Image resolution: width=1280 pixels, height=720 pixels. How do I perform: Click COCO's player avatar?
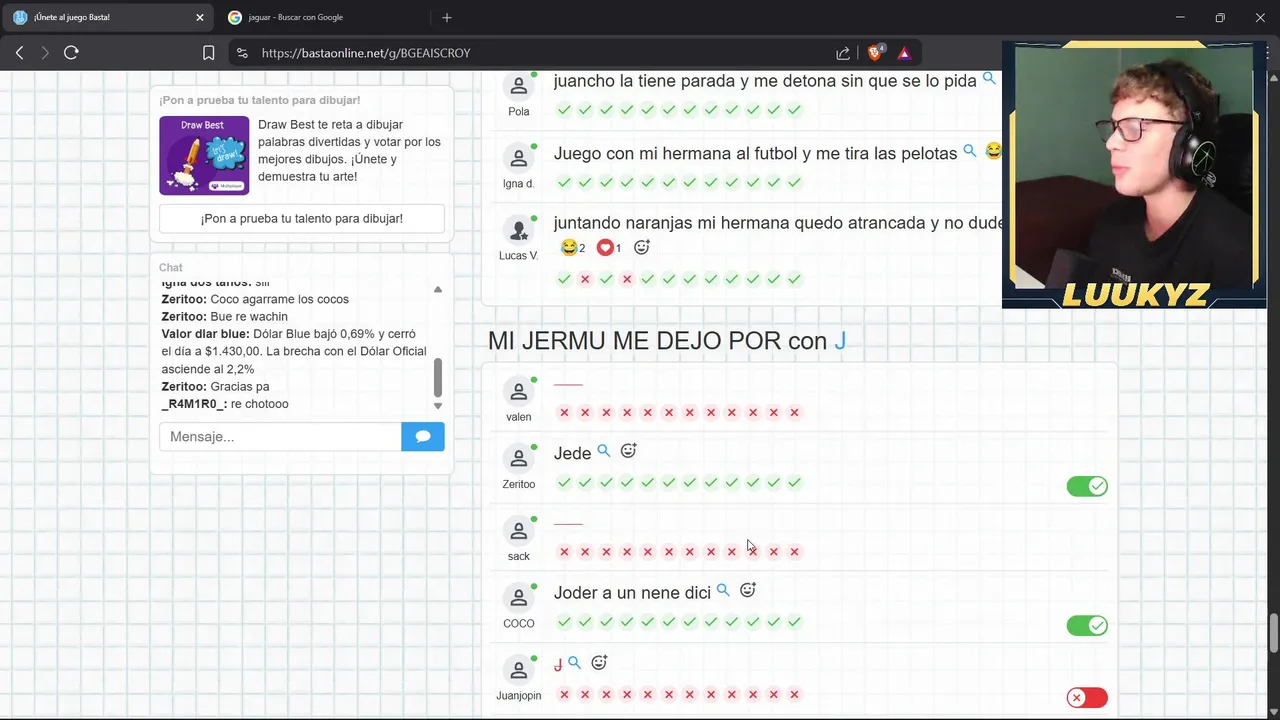click(x=518, y=598)
